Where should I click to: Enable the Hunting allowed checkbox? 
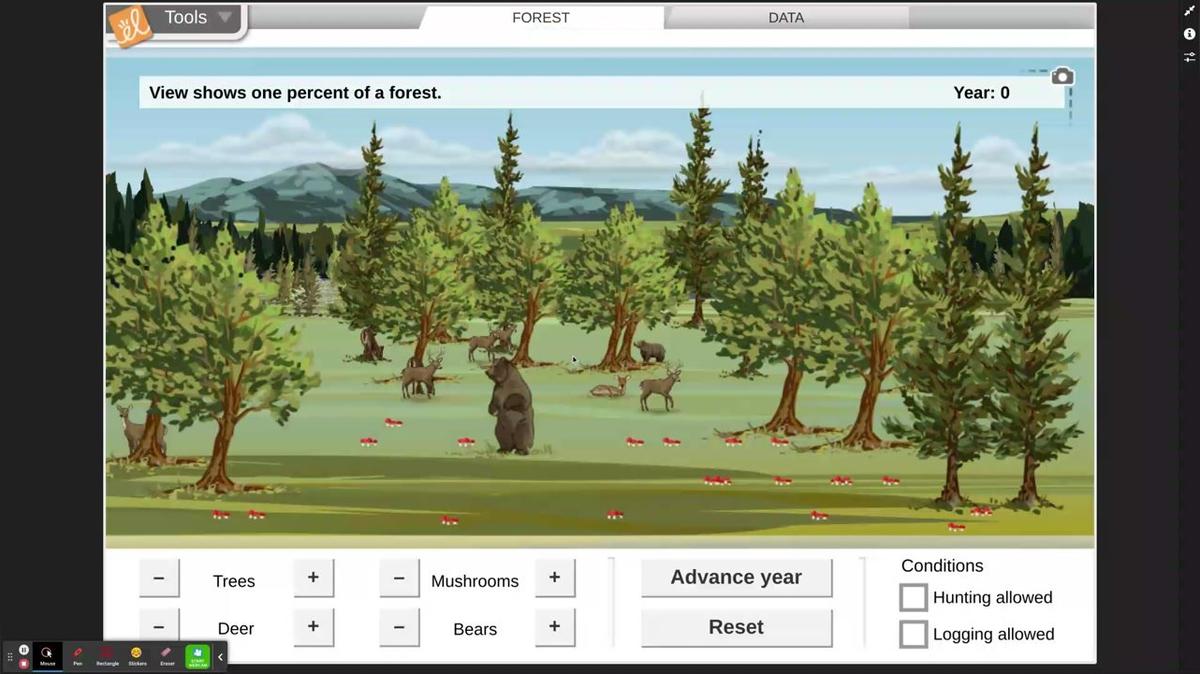[913, 598]
